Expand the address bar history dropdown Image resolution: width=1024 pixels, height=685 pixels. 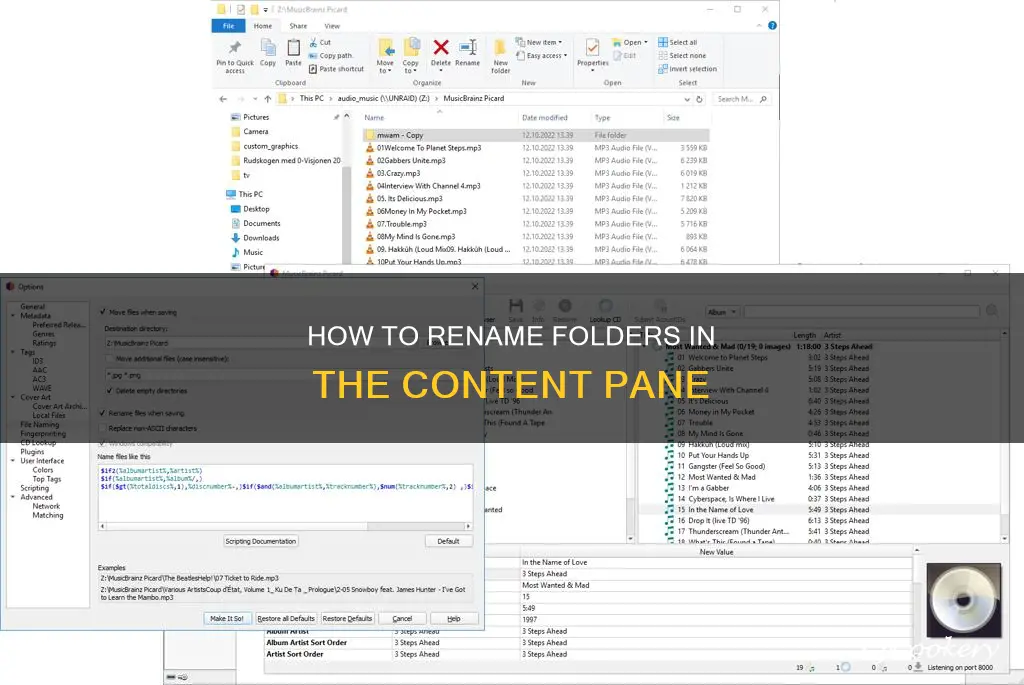(x=687, y=99)
